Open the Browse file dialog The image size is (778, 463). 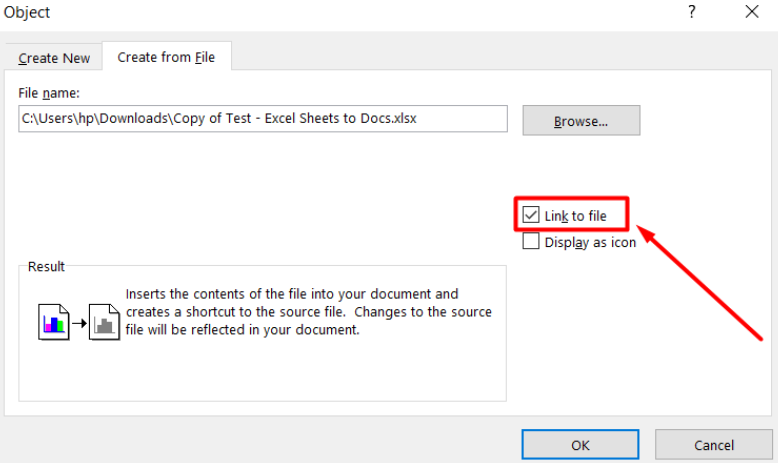point(581,121)
